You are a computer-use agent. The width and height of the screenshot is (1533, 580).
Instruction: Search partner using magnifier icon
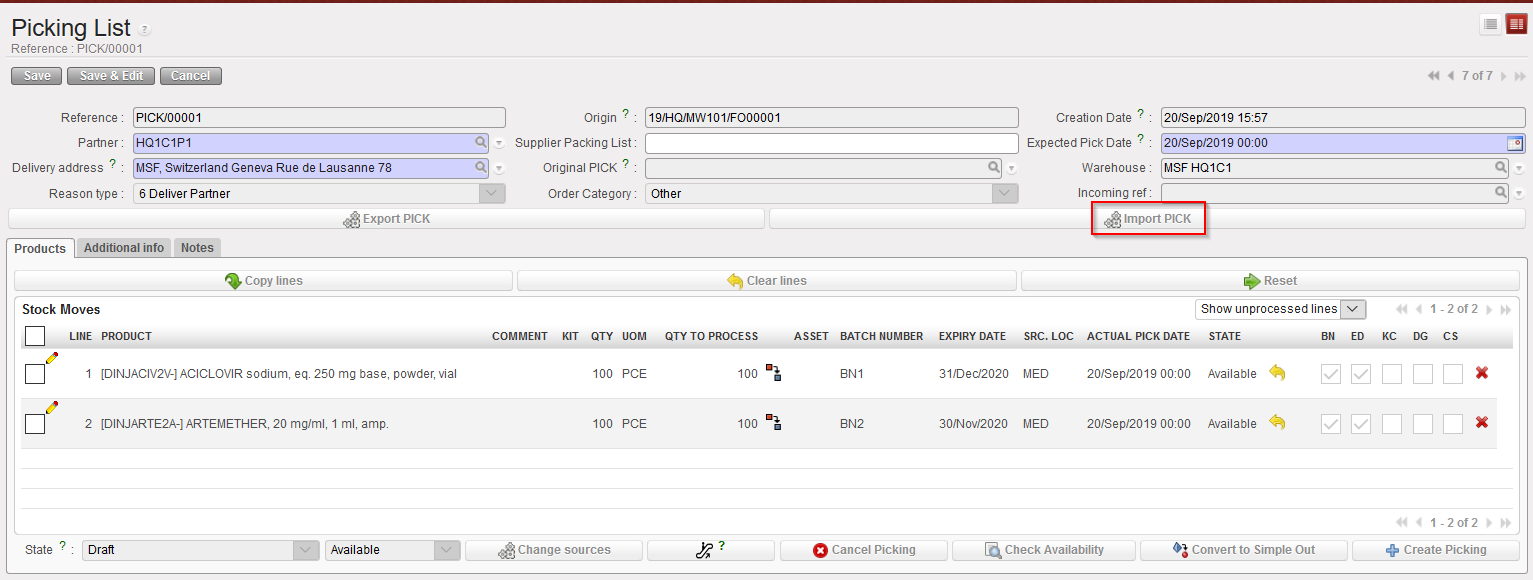tap(481, 143)
